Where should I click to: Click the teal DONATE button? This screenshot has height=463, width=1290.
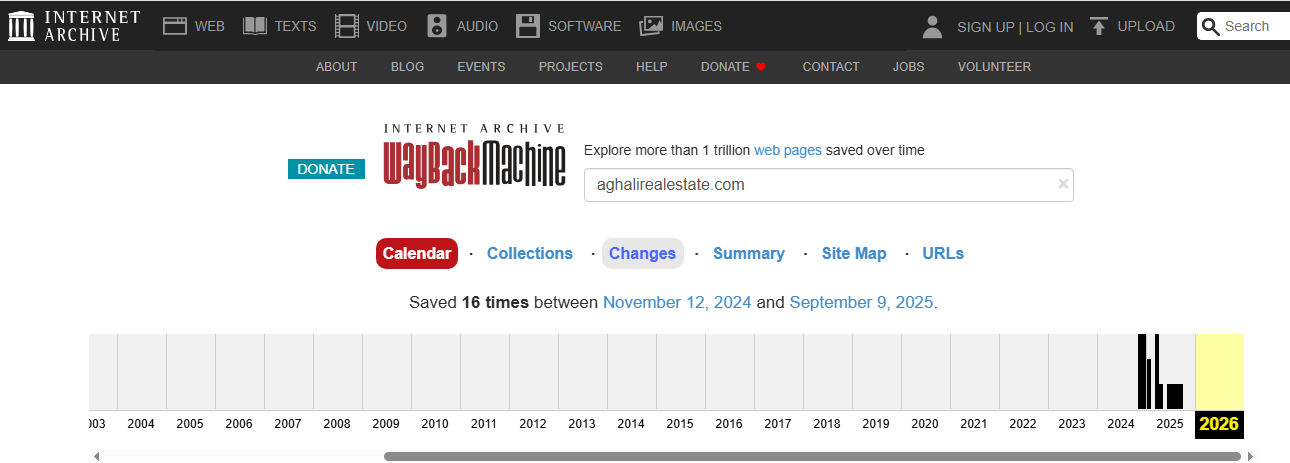click(x=326, y=169)
